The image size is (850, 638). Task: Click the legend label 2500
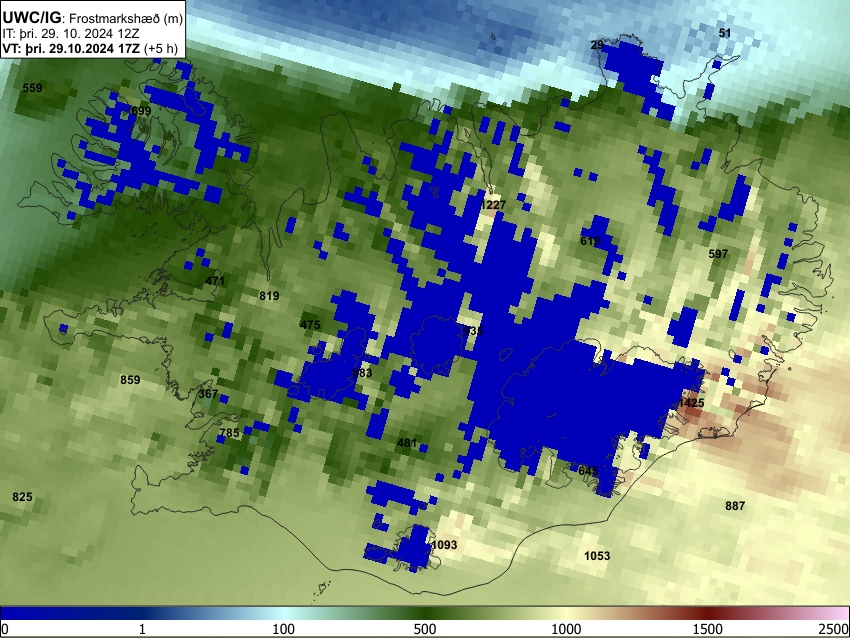coord(834,629)
